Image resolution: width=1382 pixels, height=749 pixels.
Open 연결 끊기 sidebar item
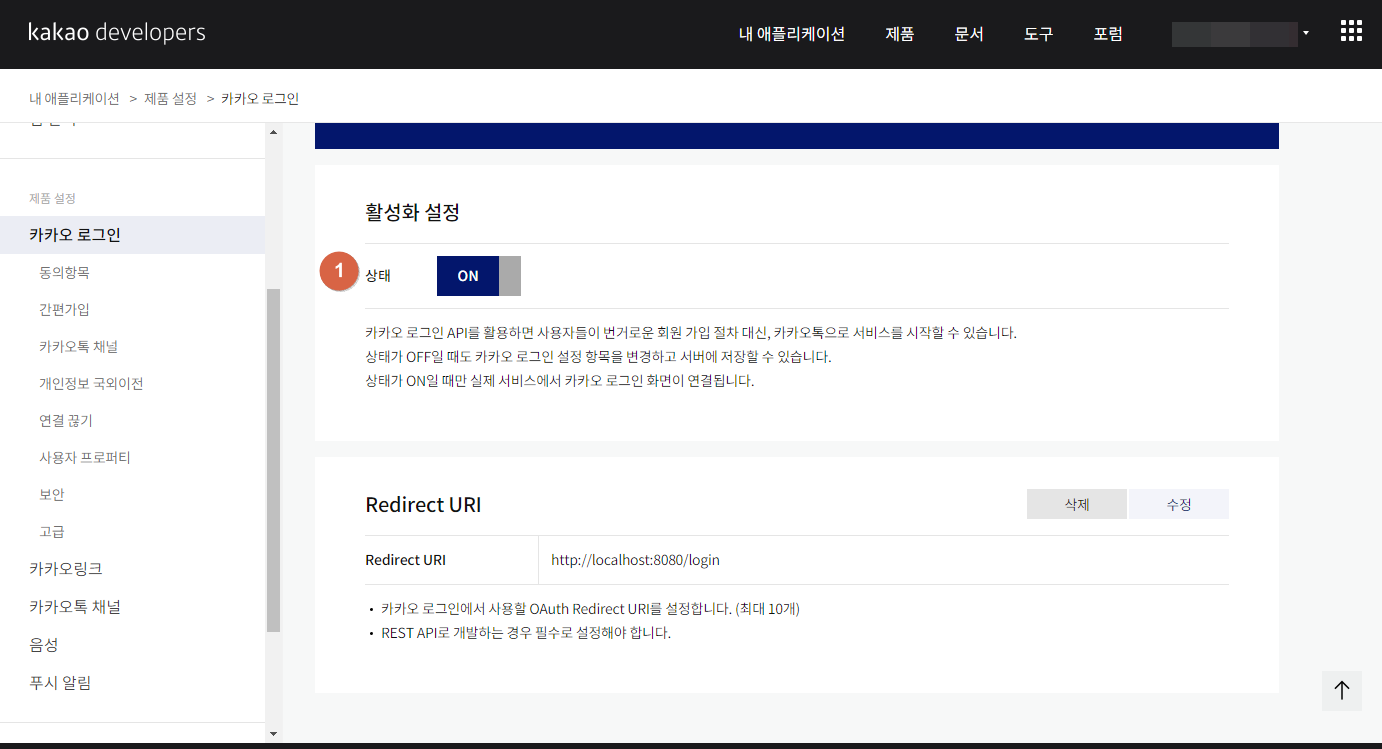click(66, 420)
